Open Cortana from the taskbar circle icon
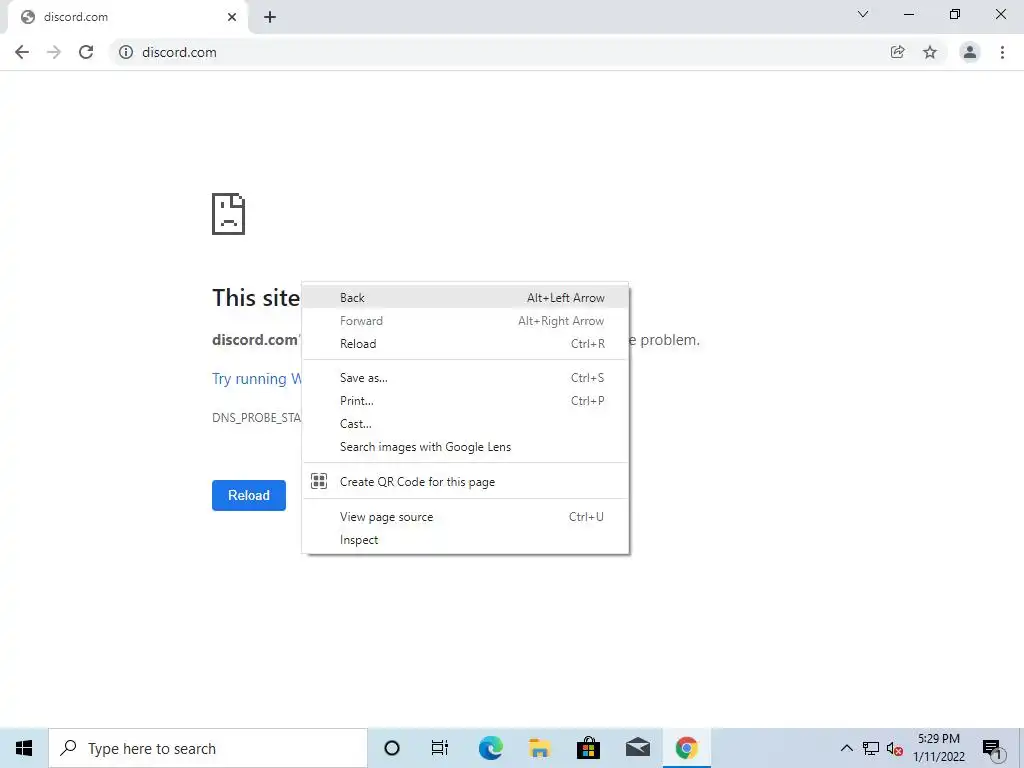Screen dimensions: 1024x768 click(x=392, y=748)
